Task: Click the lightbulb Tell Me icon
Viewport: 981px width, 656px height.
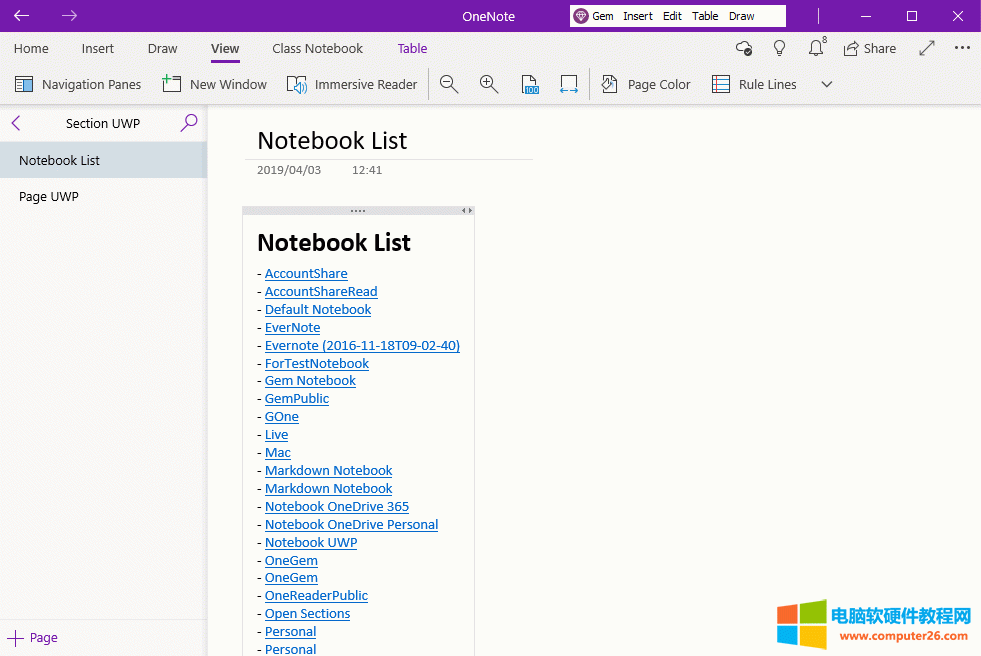Action: click(x=780, y=48)
